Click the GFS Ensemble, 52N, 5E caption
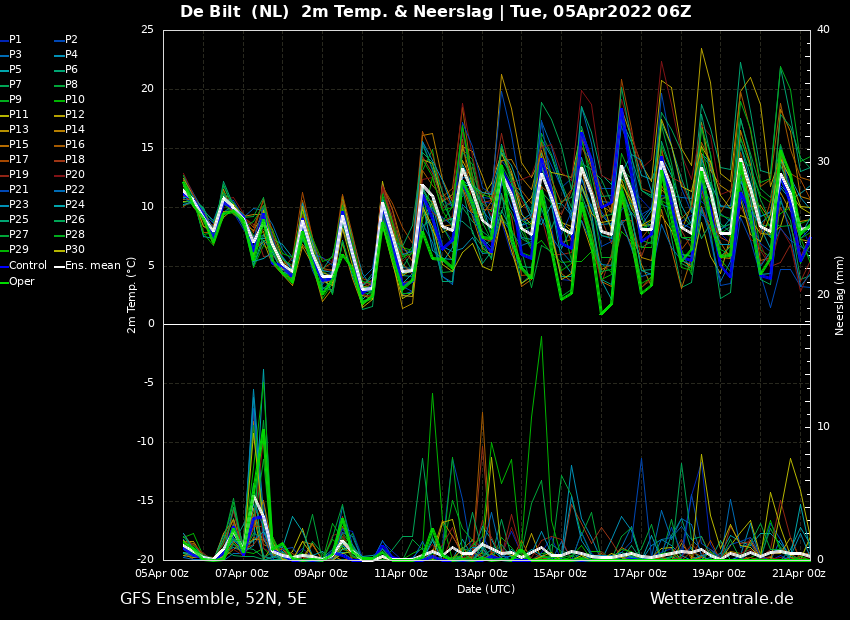The width and height of the screenshot is (850, 620). click(x=214, y=599)
